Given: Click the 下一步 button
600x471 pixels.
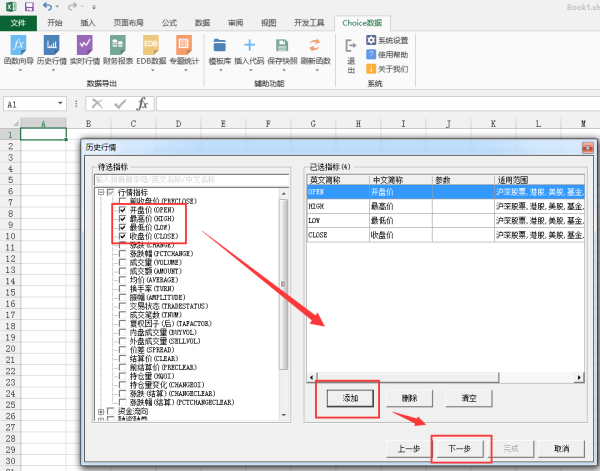Looking at the screenshot, I should pos(462,448).
